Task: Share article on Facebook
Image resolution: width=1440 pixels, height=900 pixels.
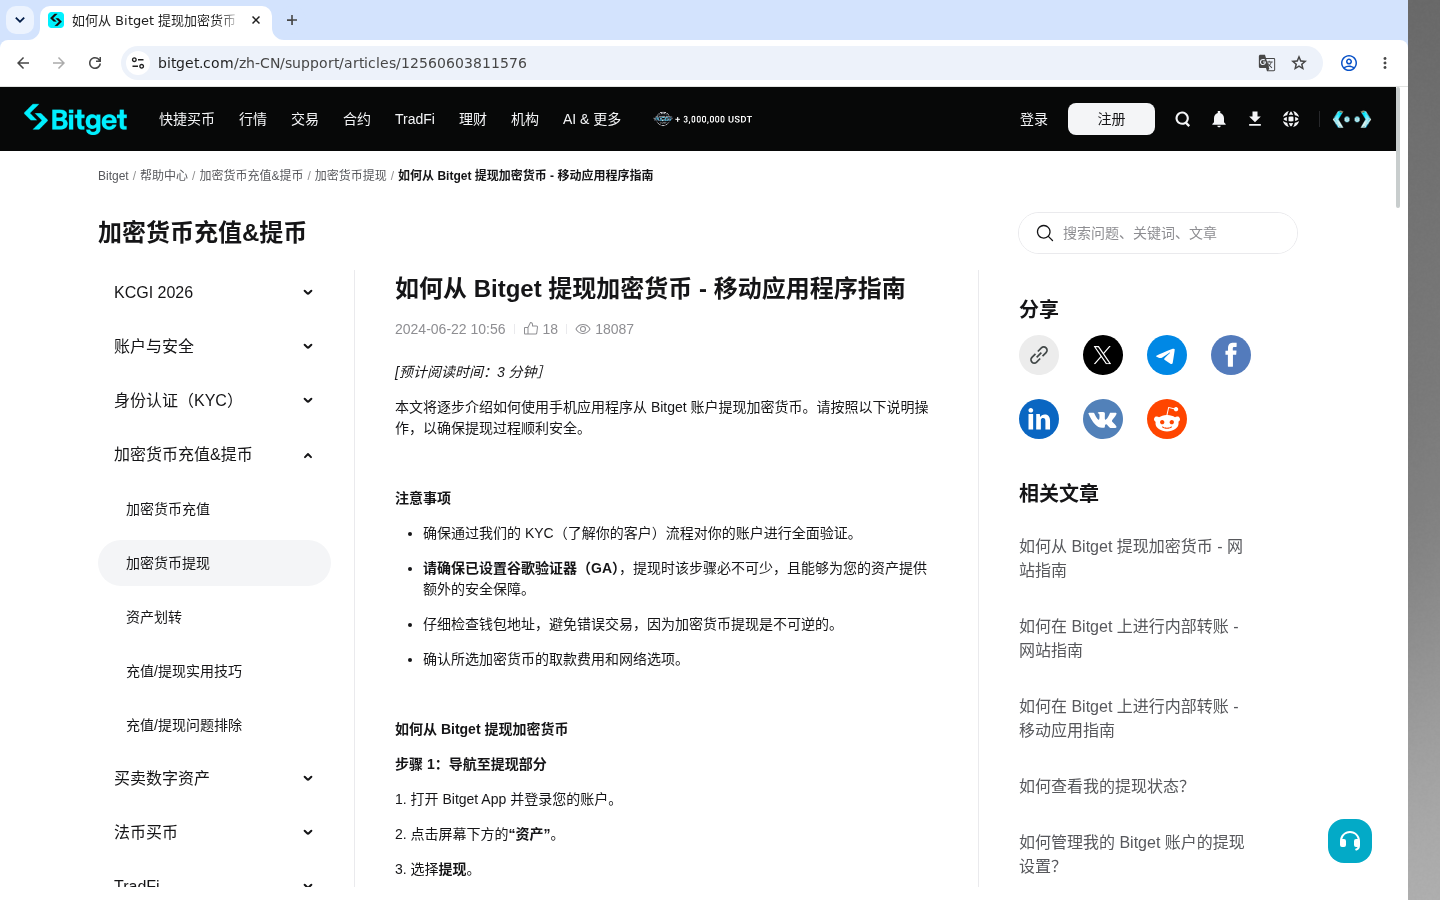Action: [x=1231, y=355]
